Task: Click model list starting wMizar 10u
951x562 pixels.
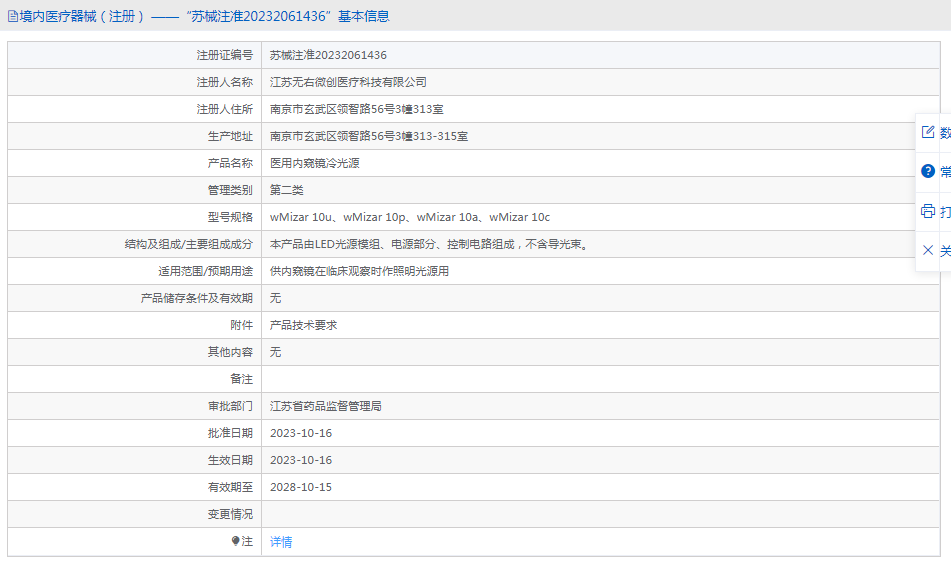Action: click(410, 217)
